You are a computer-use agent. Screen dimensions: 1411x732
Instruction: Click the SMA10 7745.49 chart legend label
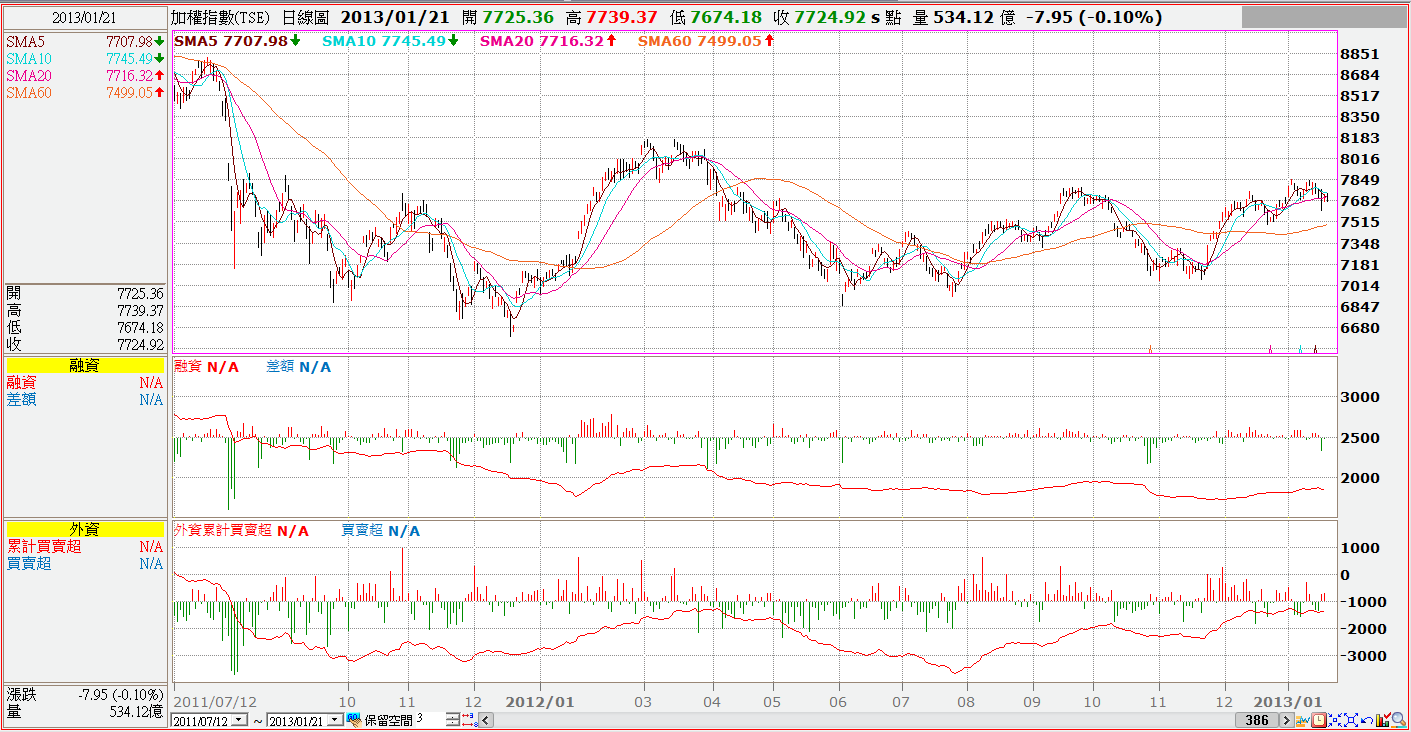pyautogui.click(x=391, y=40)
